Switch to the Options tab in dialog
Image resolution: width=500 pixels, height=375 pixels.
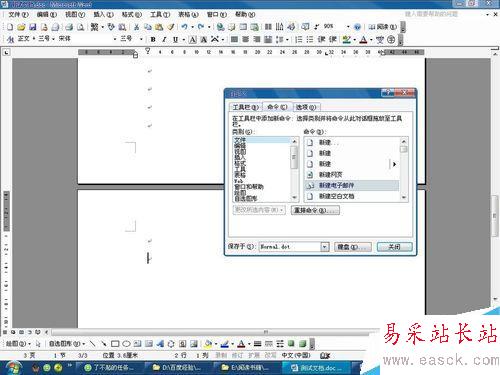pyautogui.click(x=306, y=107)
